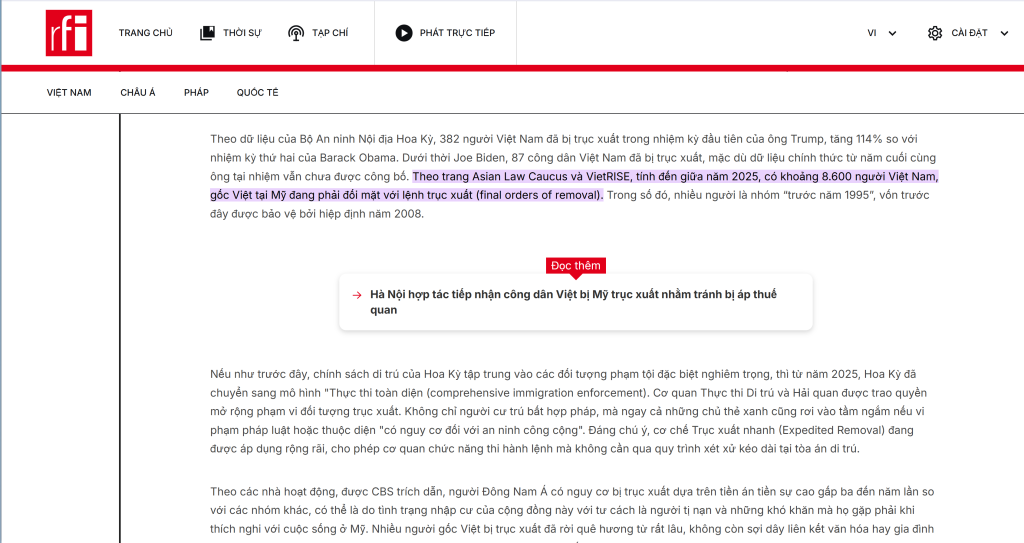1024x543 pixels.
Task: Open the Tạp Chí section
Action: click(330, 33)
